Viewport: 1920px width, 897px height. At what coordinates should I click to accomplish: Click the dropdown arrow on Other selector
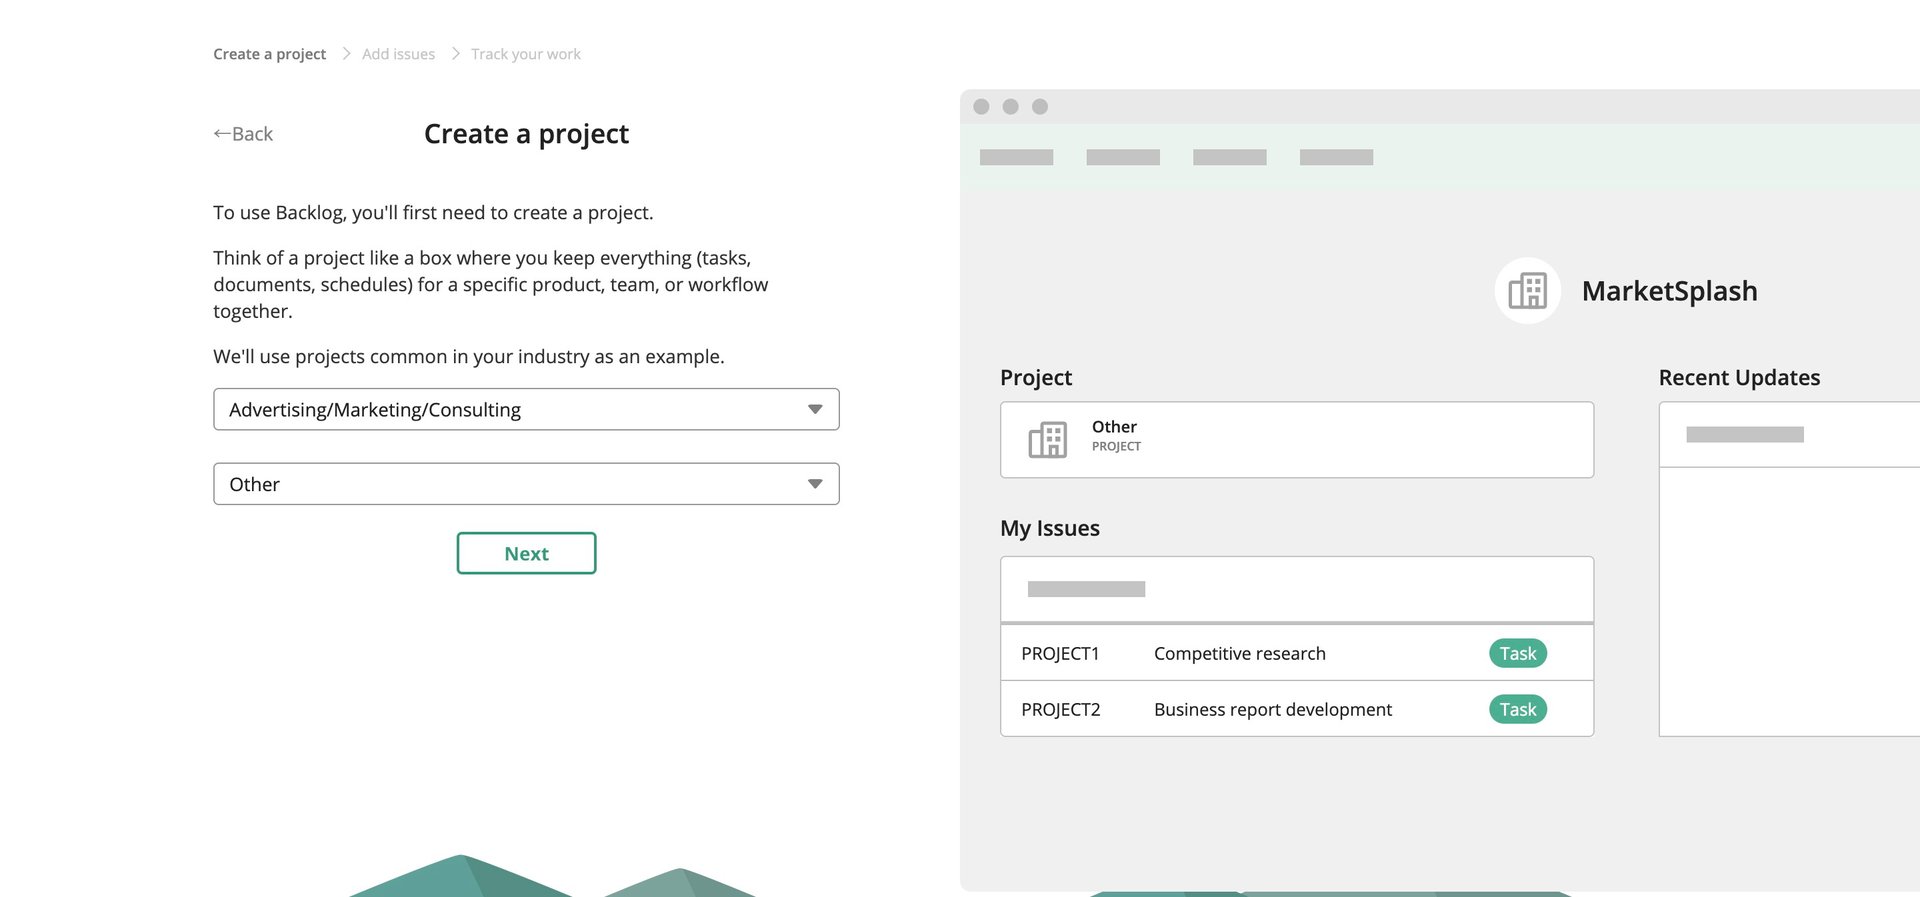coord(815,484)
